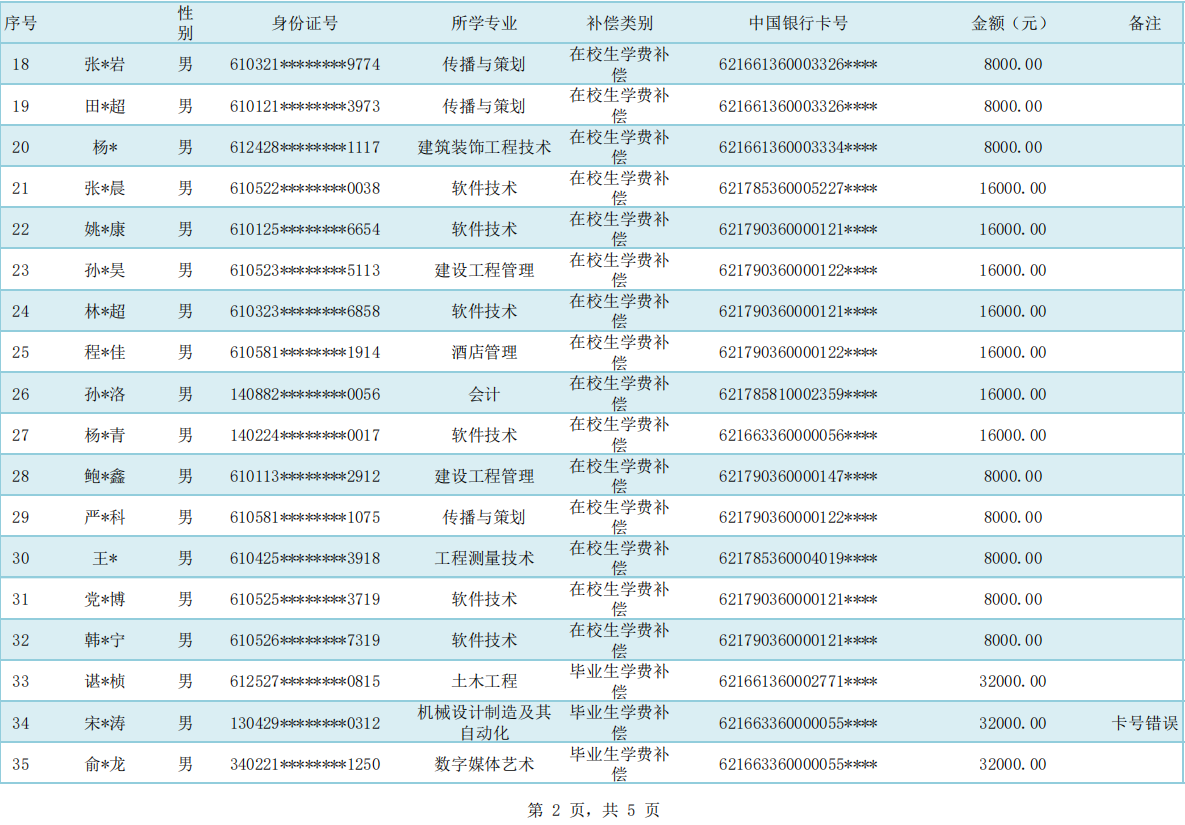The height and width of the screenshot is (825, 1185).
Task: Select the name cell 谌*桢
Action: (x=105, y=681)
